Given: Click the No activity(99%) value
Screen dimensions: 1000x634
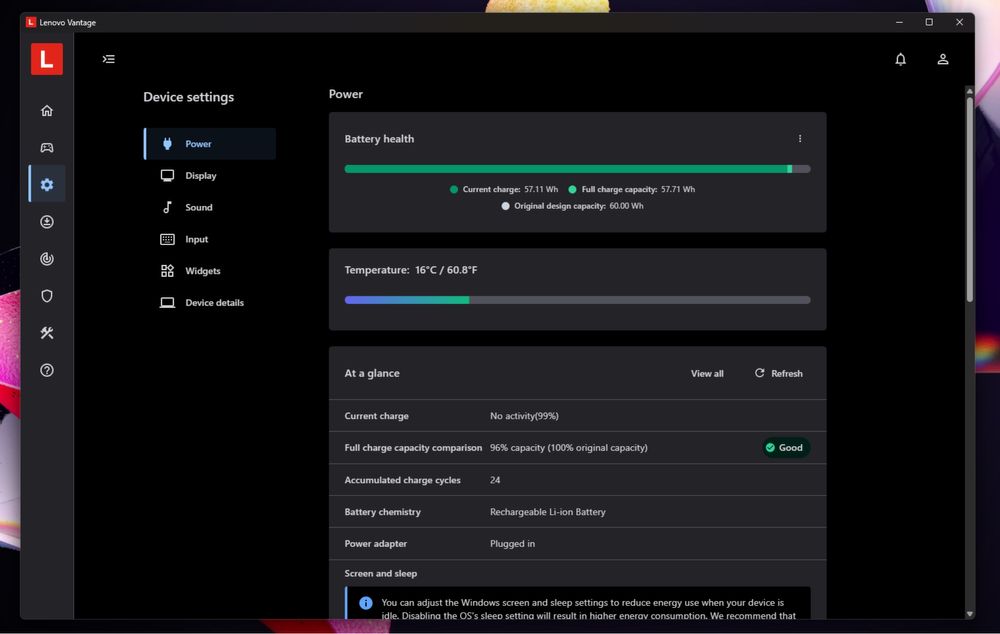Looking at the screenshot, I should (524, 416).
